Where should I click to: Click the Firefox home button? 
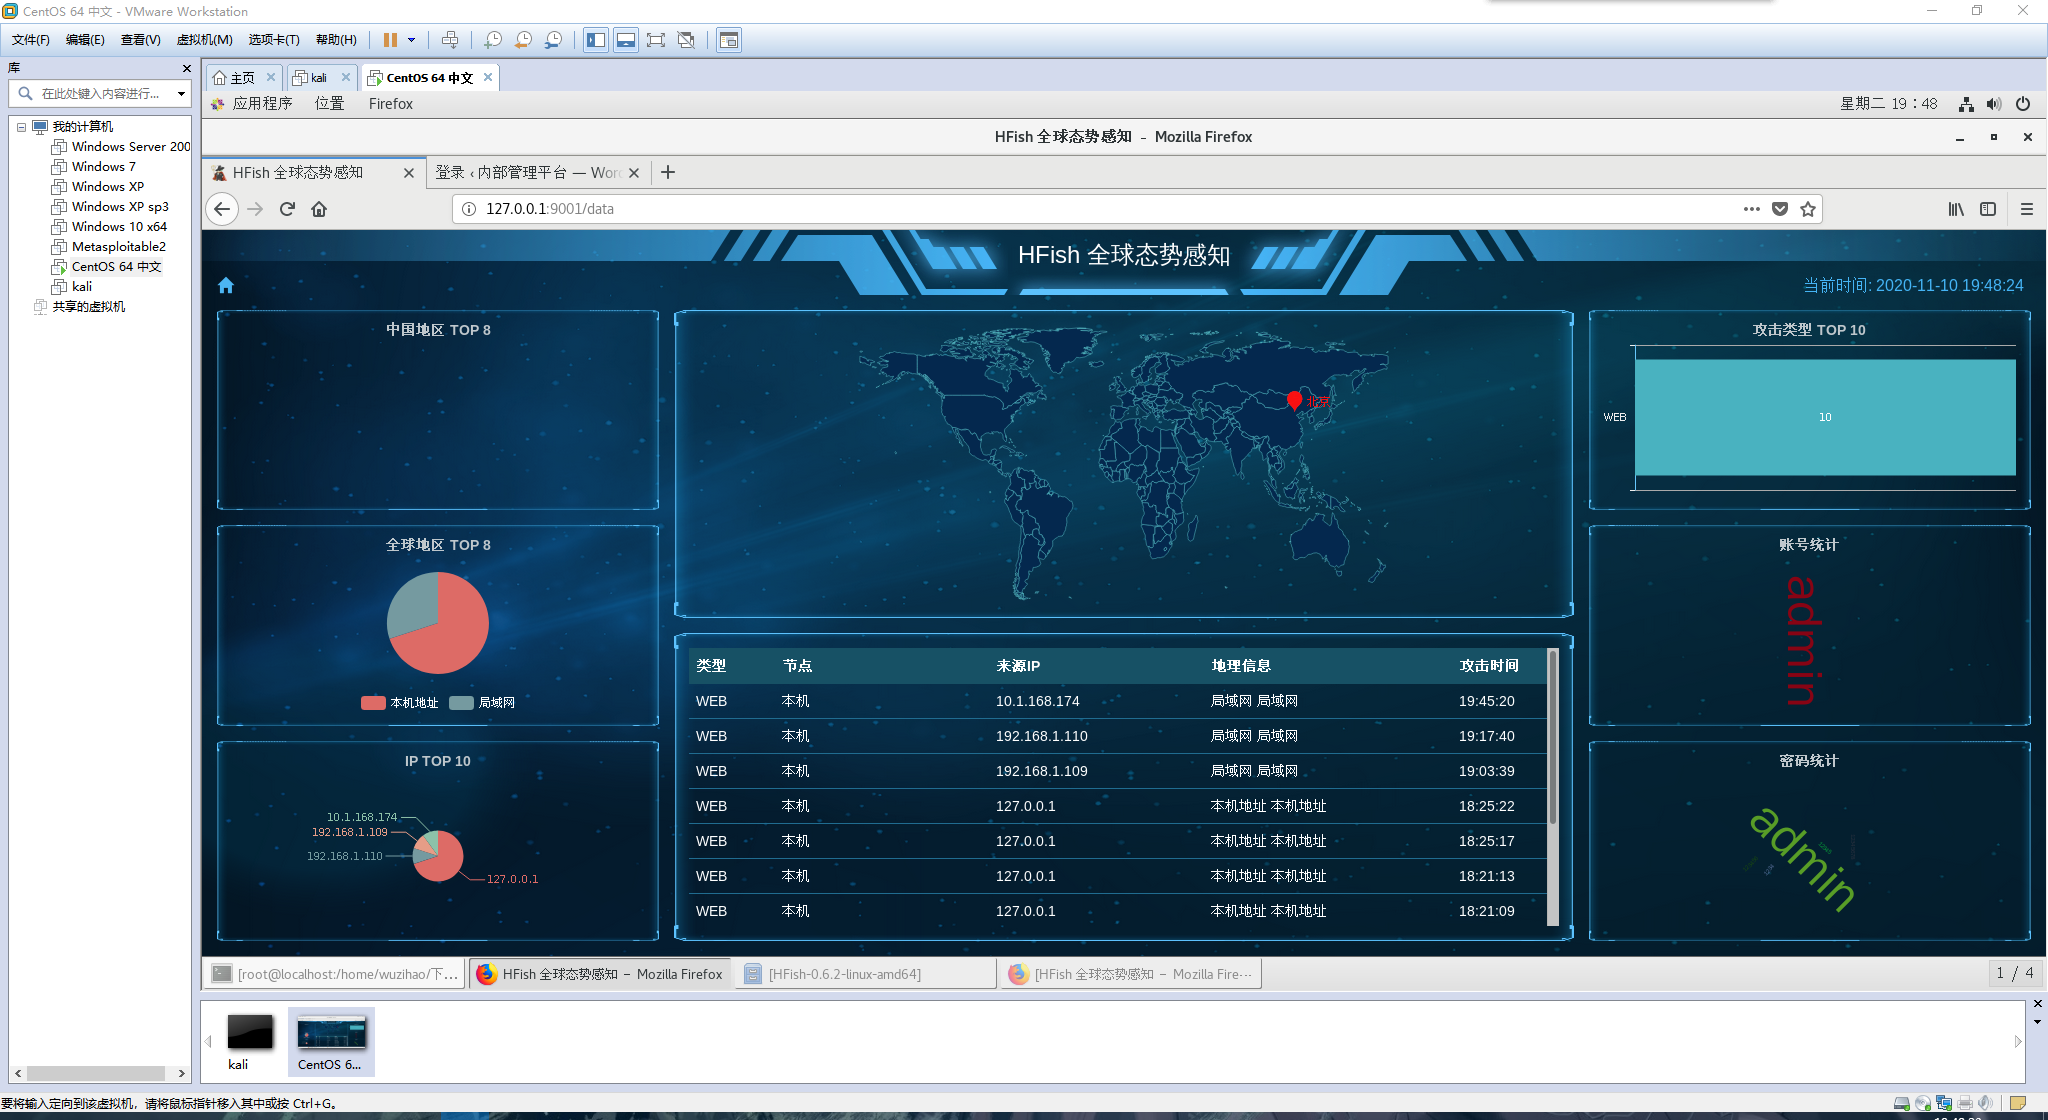pyautogui.click(x=319, y=209)
